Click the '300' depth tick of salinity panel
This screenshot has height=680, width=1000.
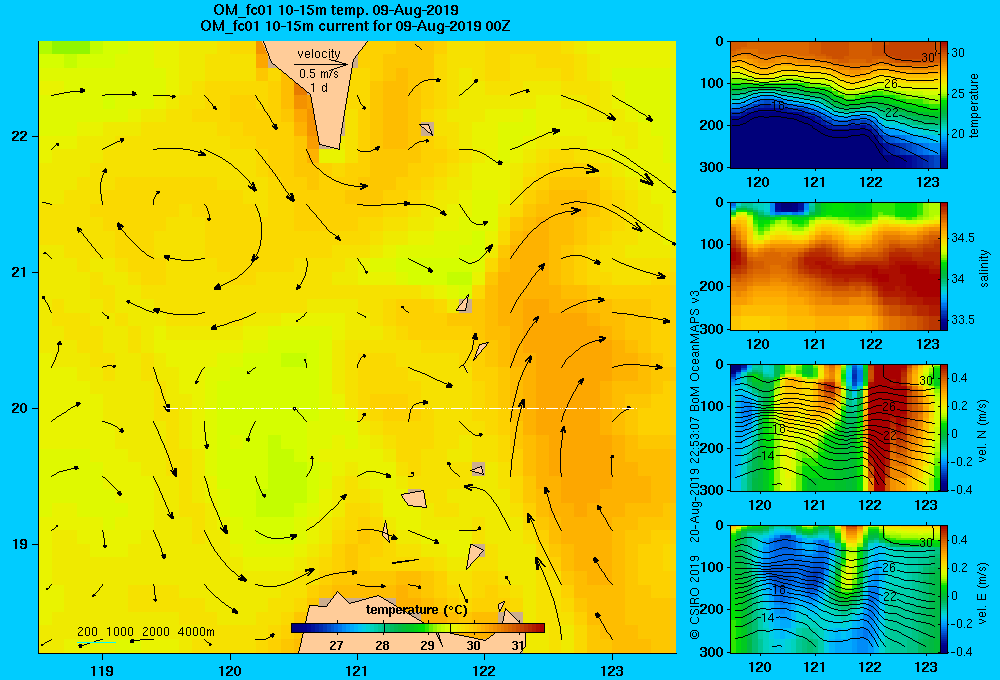712,329
